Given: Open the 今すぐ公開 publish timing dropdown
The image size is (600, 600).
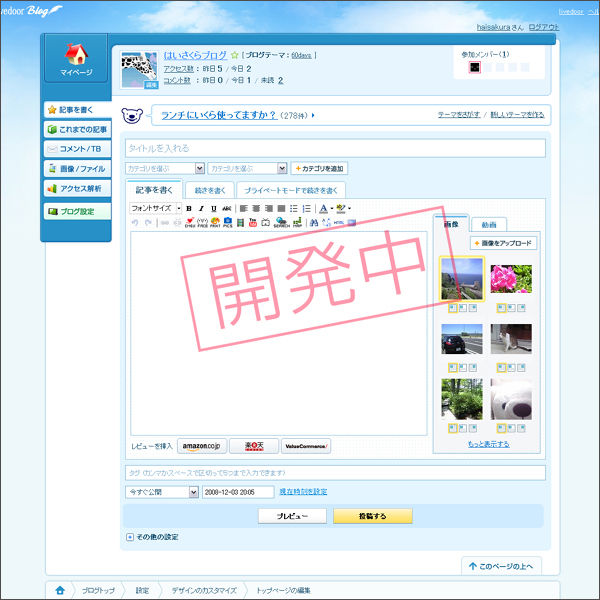Looking at the screenshot, I should tap(162, 492).
